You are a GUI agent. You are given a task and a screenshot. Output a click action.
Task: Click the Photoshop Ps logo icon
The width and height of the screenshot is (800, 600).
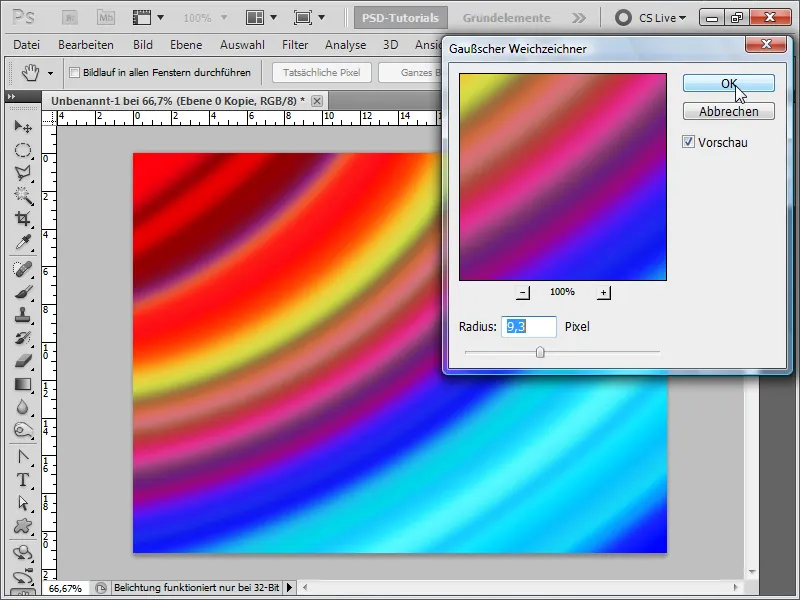pos(23,18)
